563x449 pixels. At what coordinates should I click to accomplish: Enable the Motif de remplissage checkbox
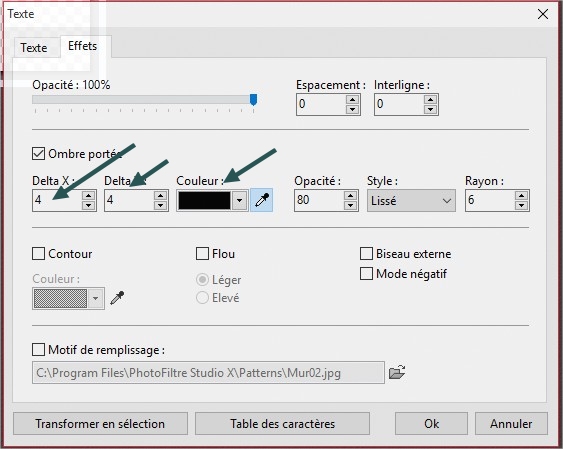pyautogui.click(x=38, y=349)
